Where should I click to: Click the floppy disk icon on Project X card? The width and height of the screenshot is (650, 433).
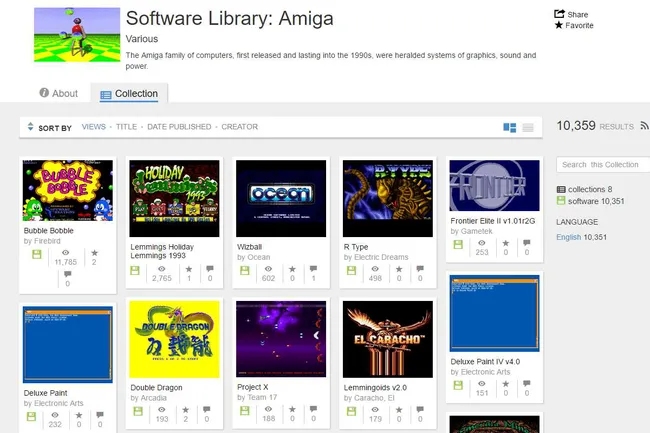(x=245, y=411)
